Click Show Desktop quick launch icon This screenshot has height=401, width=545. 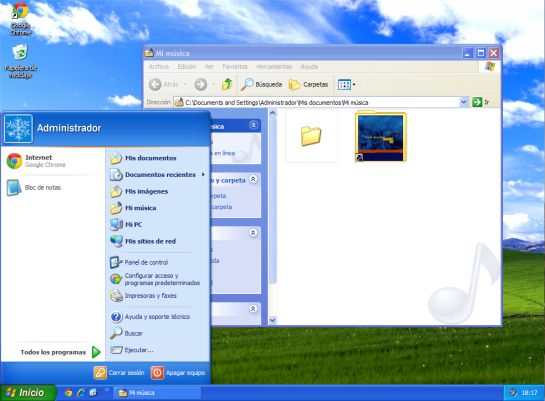click(93, 393)
